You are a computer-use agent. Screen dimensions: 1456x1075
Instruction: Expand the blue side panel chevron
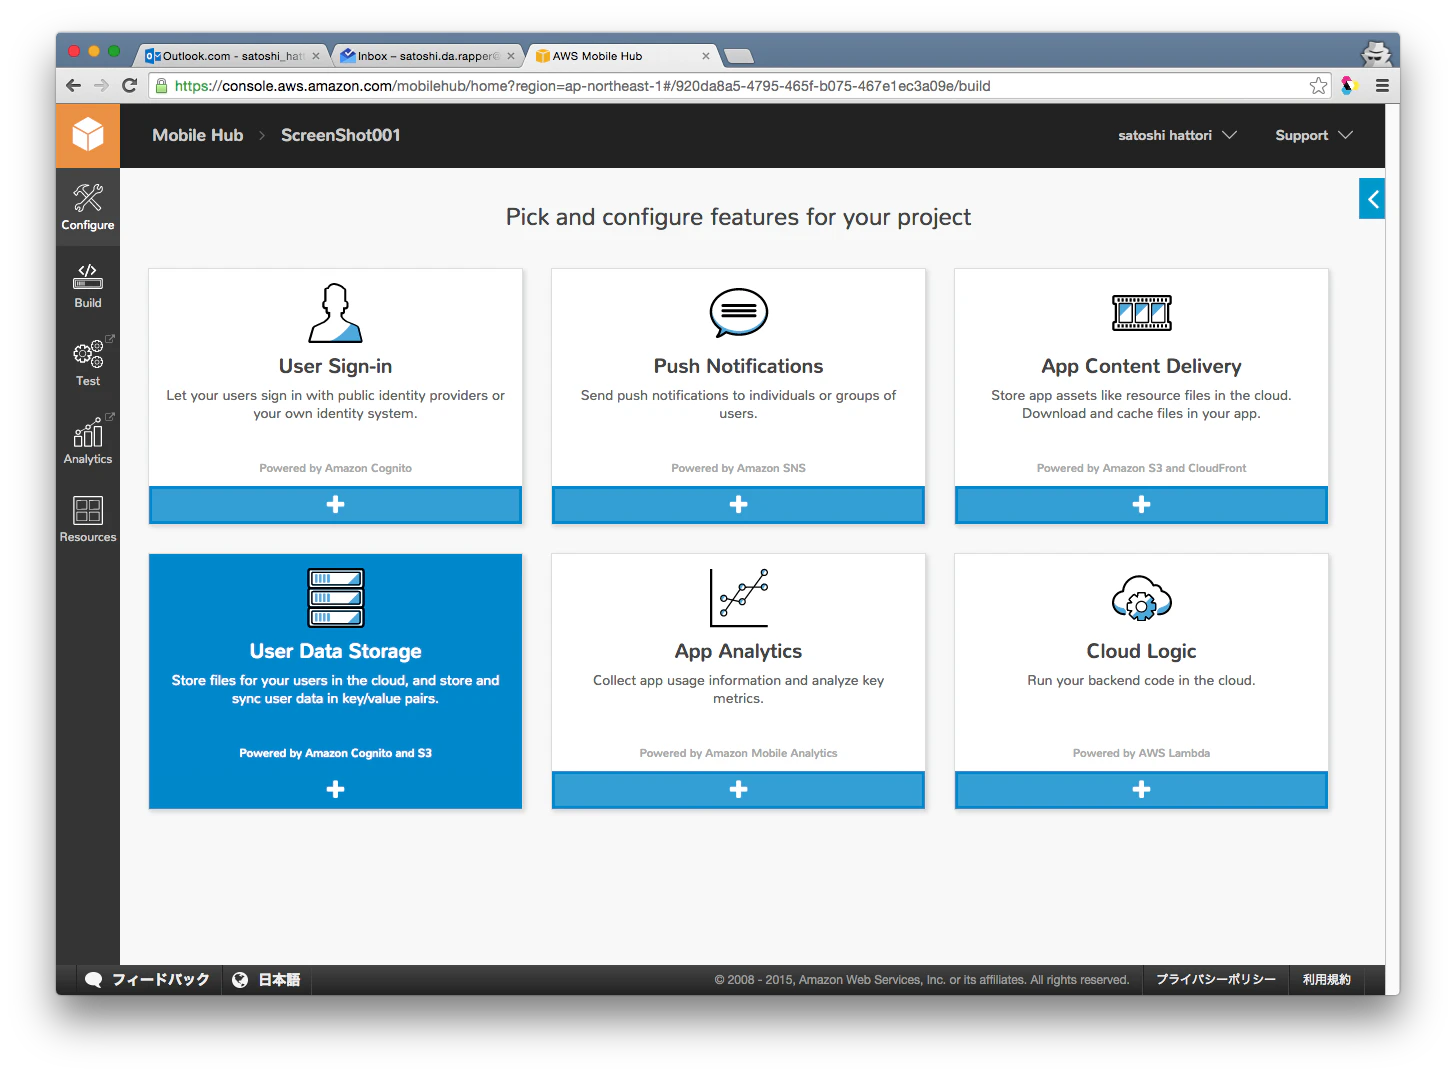pos(1372,199)
